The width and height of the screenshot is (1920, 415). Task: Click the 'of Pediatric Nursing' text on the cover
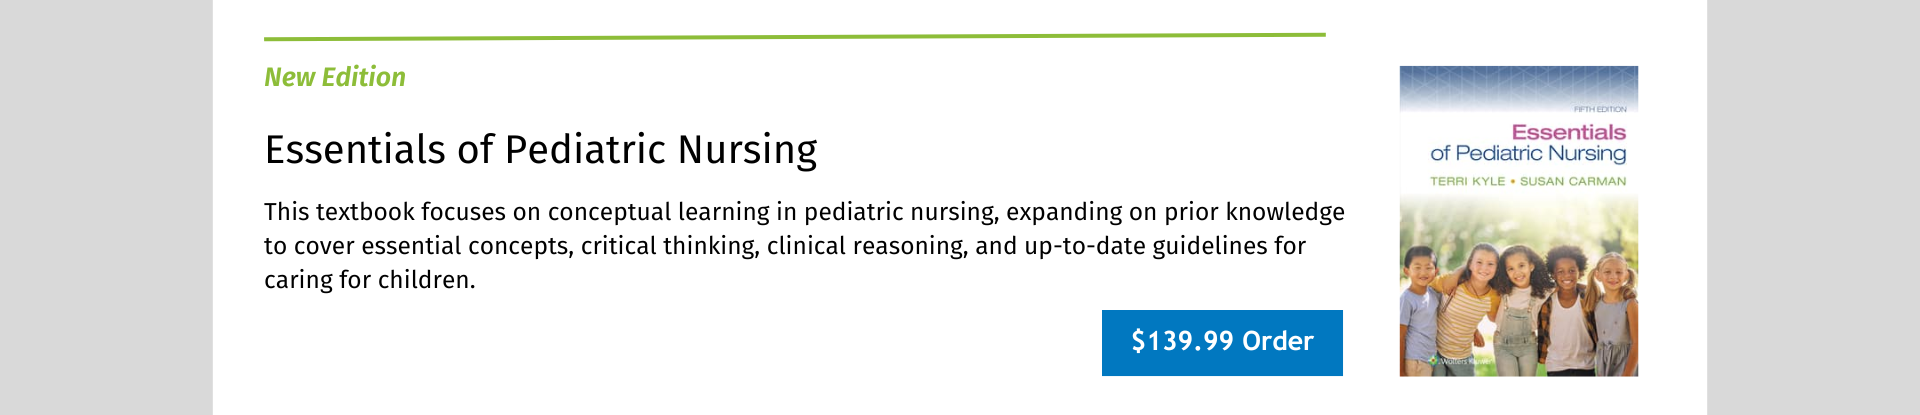pyautogui.click(x=1527, y=154)
